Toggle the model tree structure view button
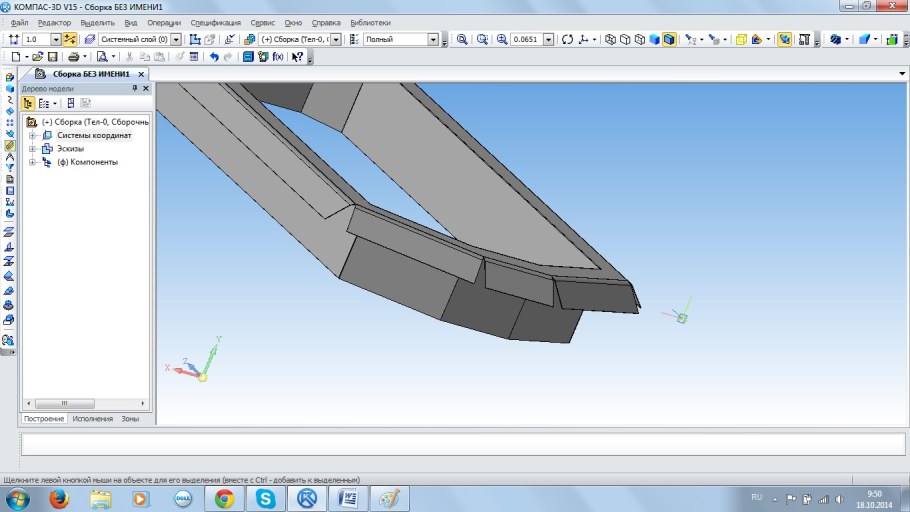The width and height of the screenshot is (910, 512). 28,103
